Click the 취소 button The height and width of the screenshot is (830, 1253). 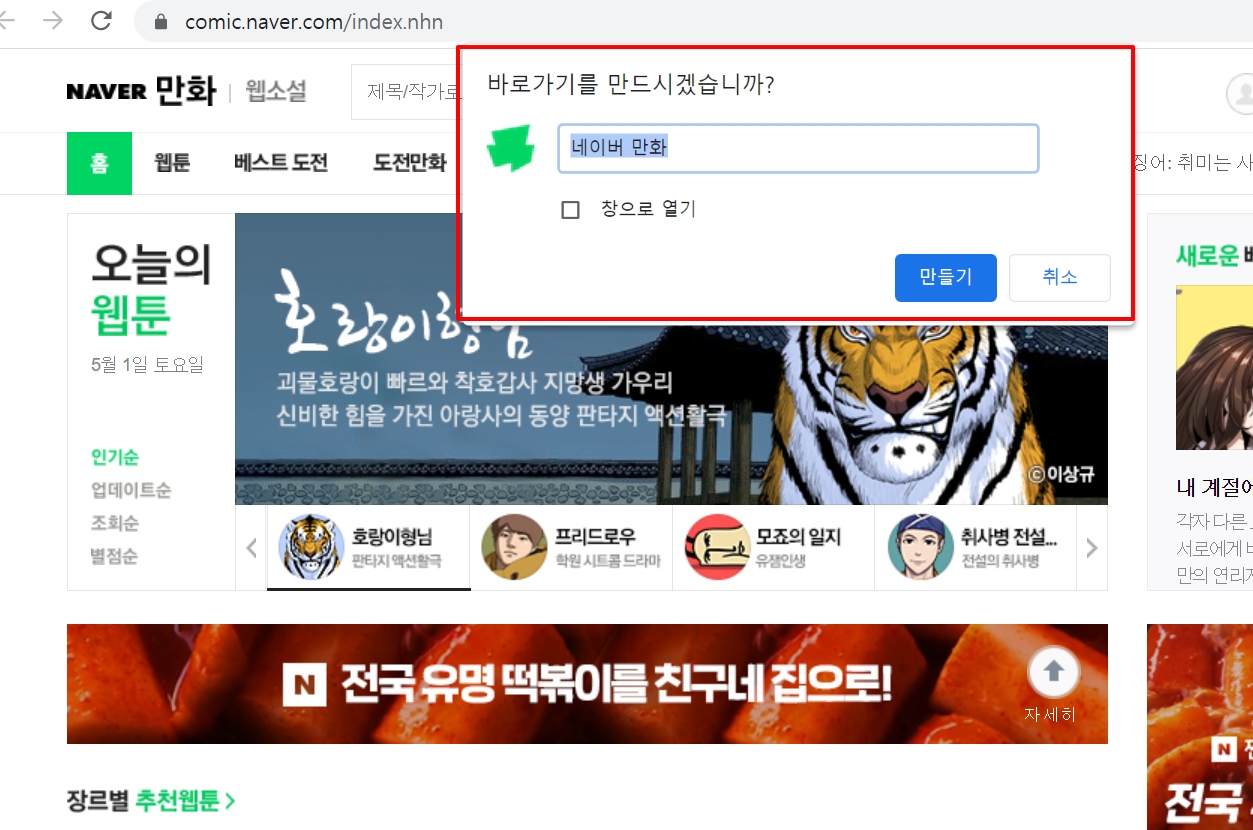pos(1059,277)
